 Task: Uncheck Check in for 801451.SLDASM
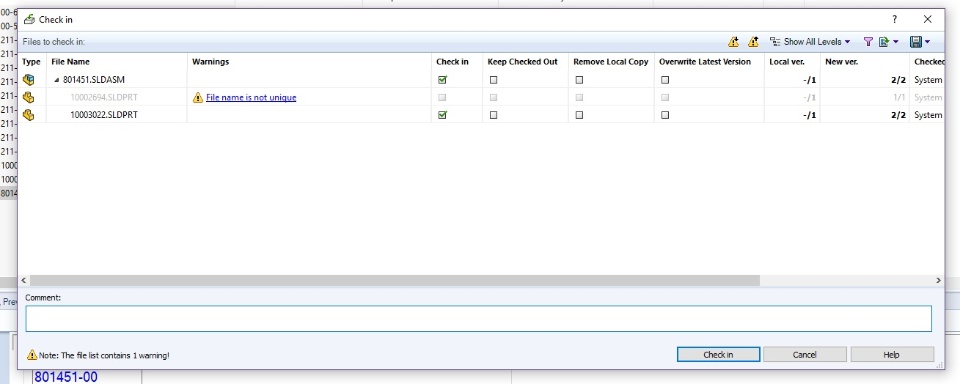pos(443,80)
